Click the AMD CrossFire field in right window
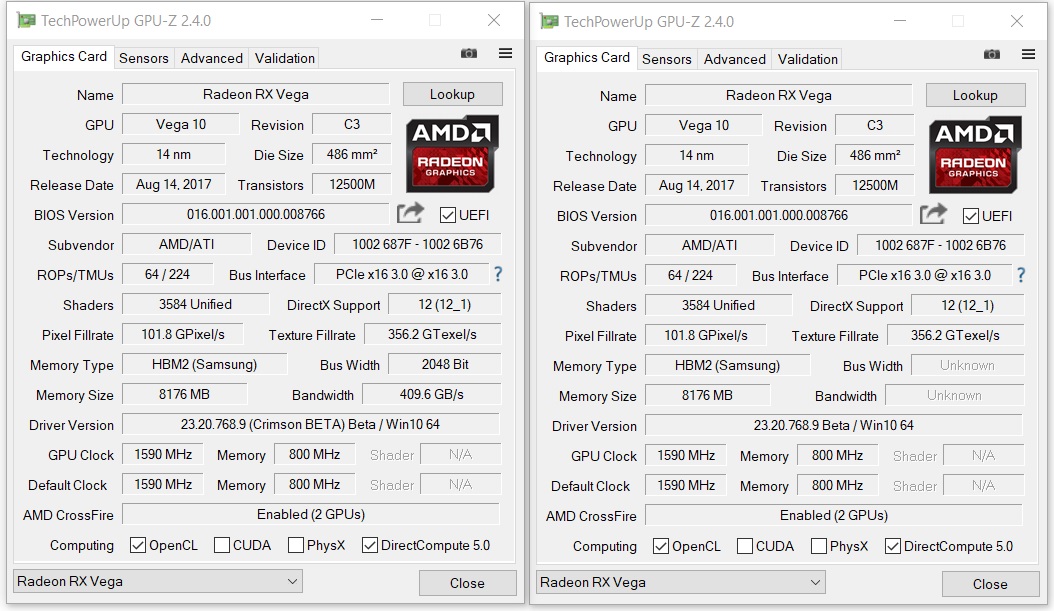1054x611 pixels. [x=834, y=515]
